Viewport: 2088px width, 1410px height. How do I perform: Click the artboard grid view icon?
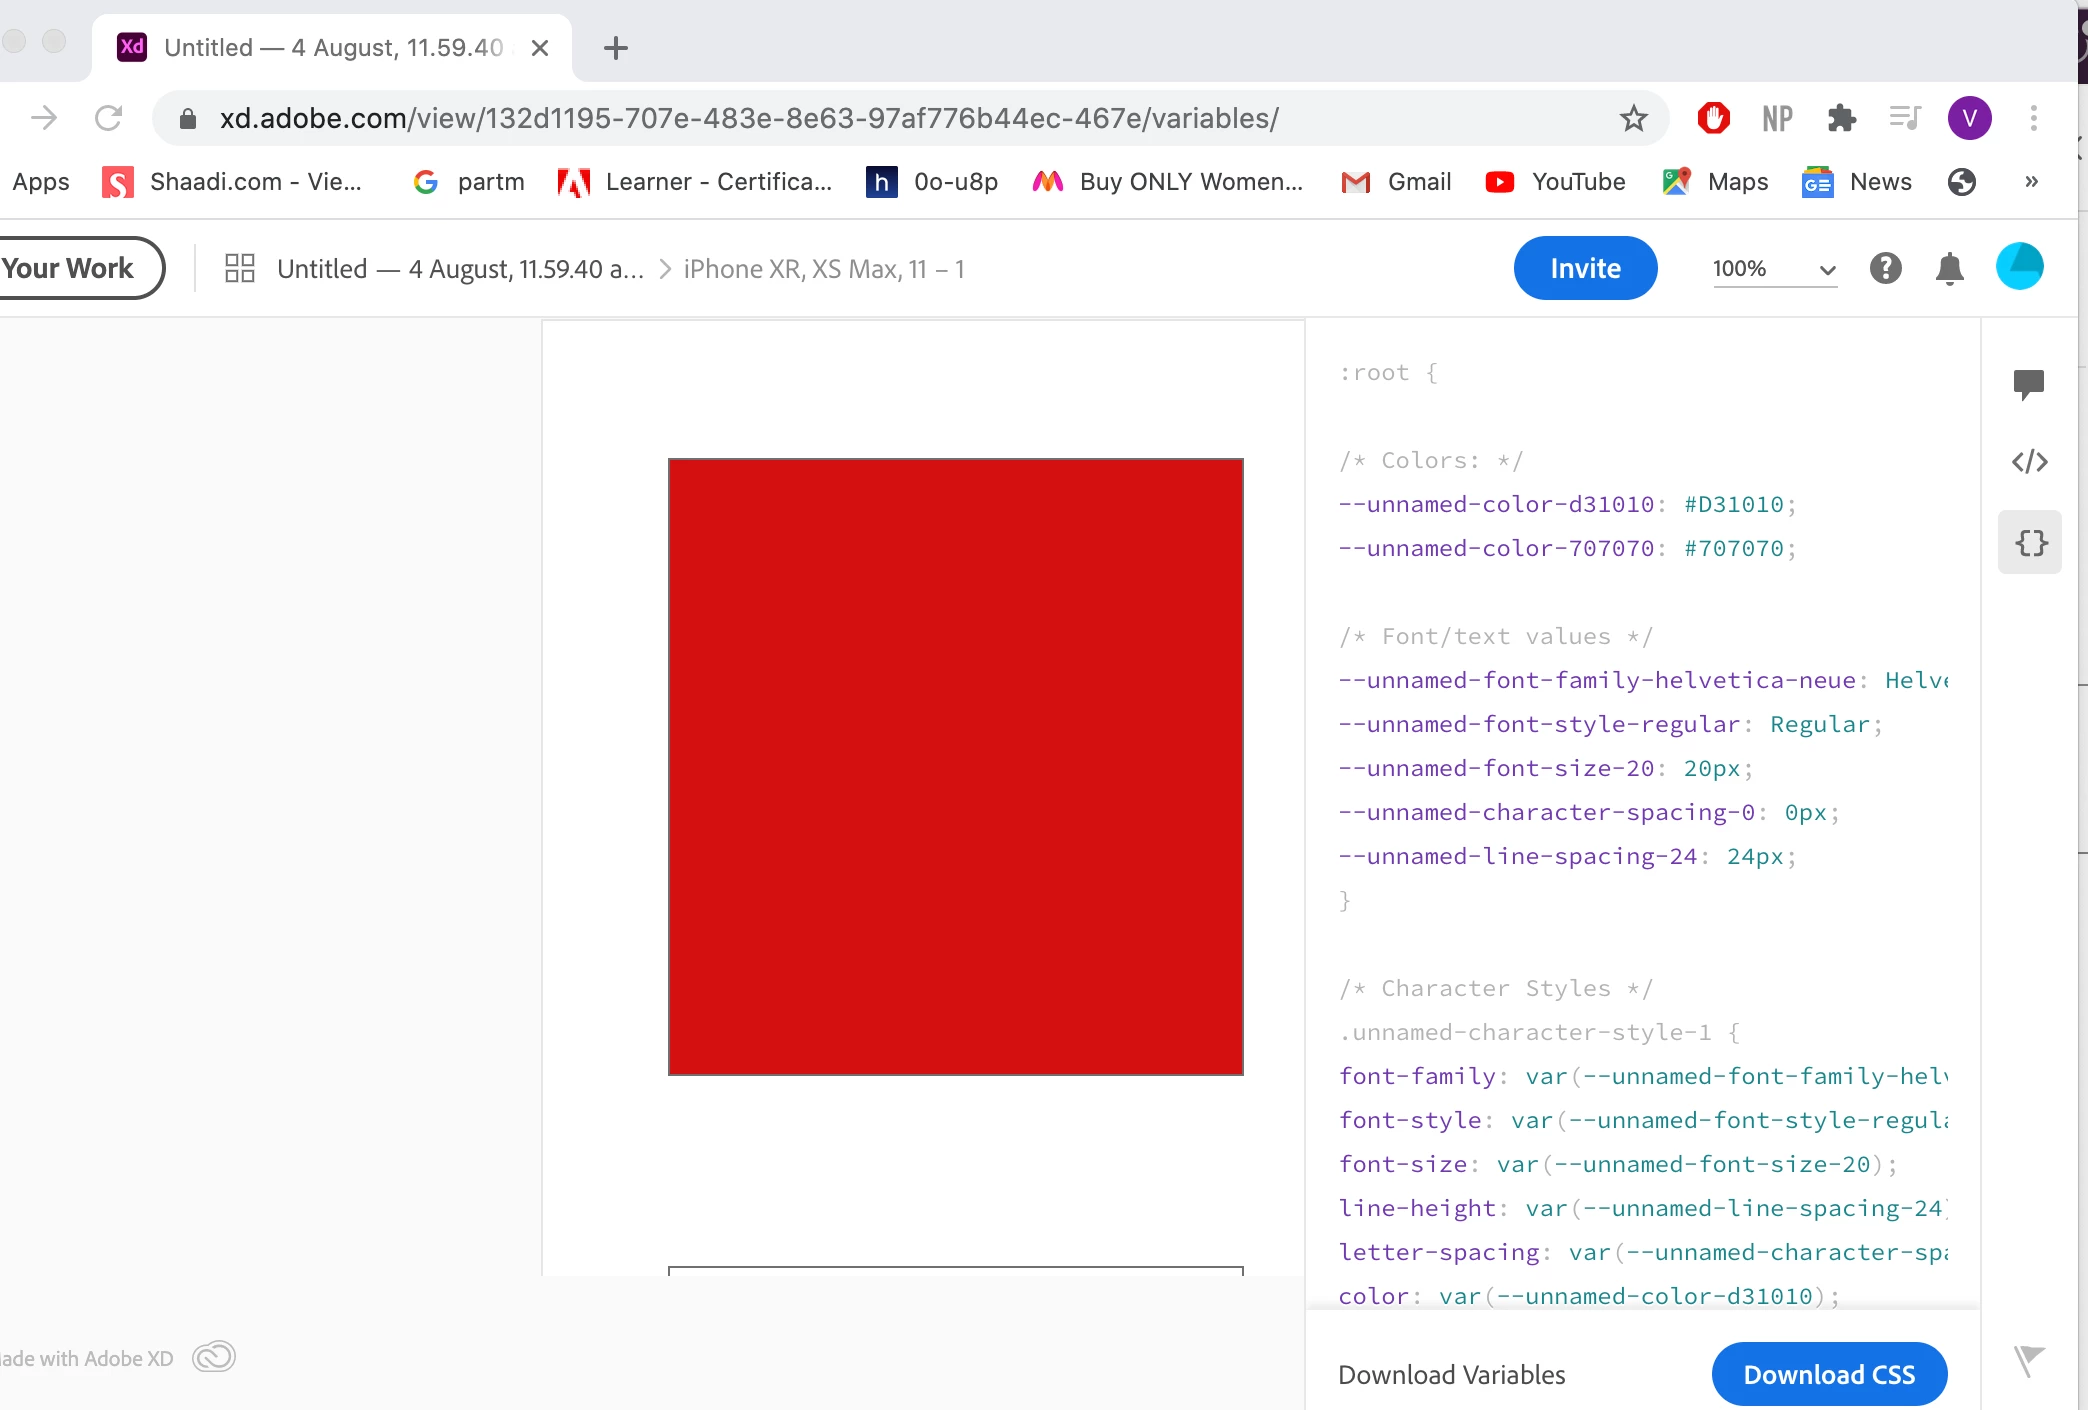pos(240,268)
